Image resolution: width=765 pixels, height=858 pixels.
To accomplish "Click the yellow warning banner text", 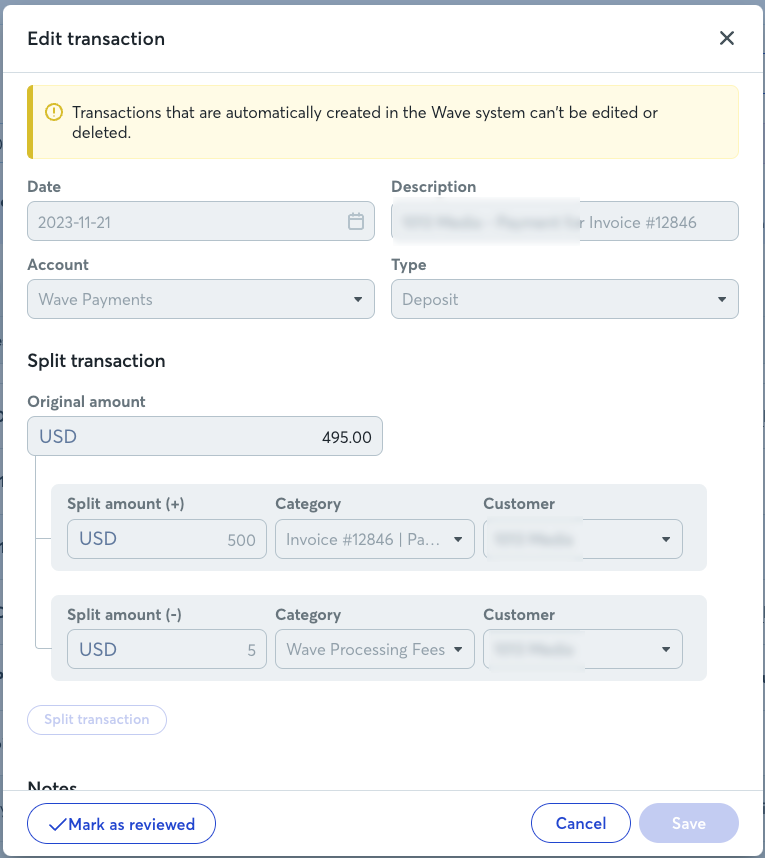I will coord(365,122).
